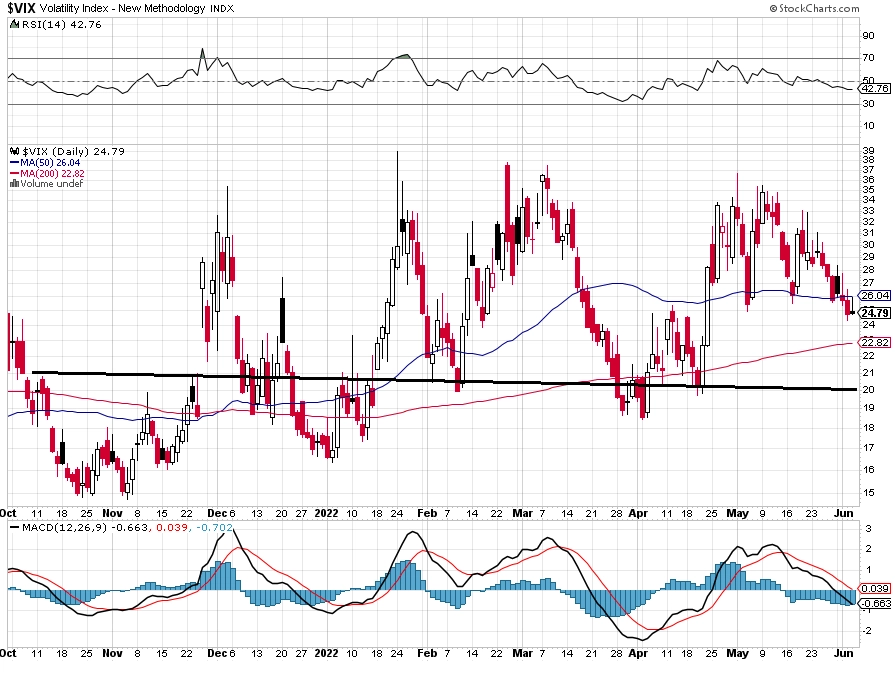Click the copyright symbol beside StockCharts.com

coord(773,9)
